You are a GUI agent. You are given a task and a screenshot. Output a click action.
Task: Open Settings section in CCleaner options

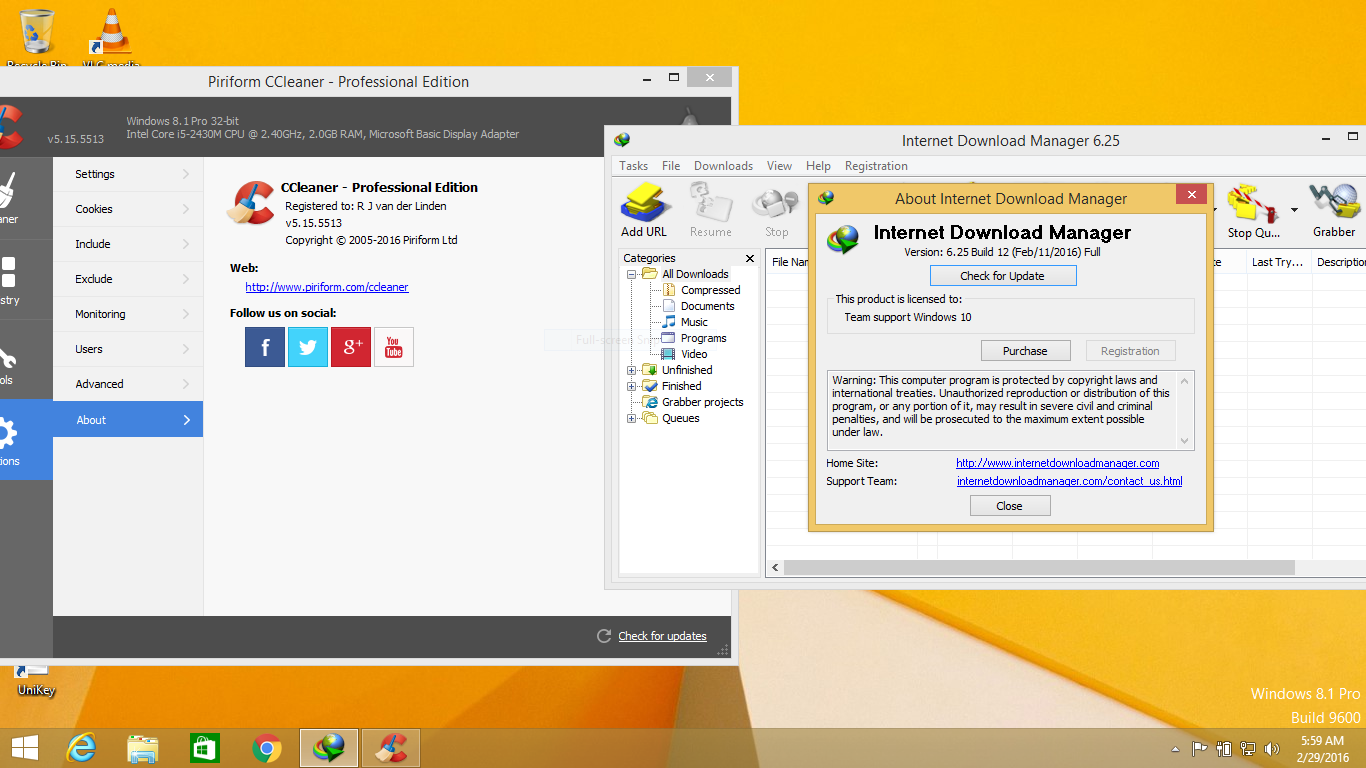128,174
